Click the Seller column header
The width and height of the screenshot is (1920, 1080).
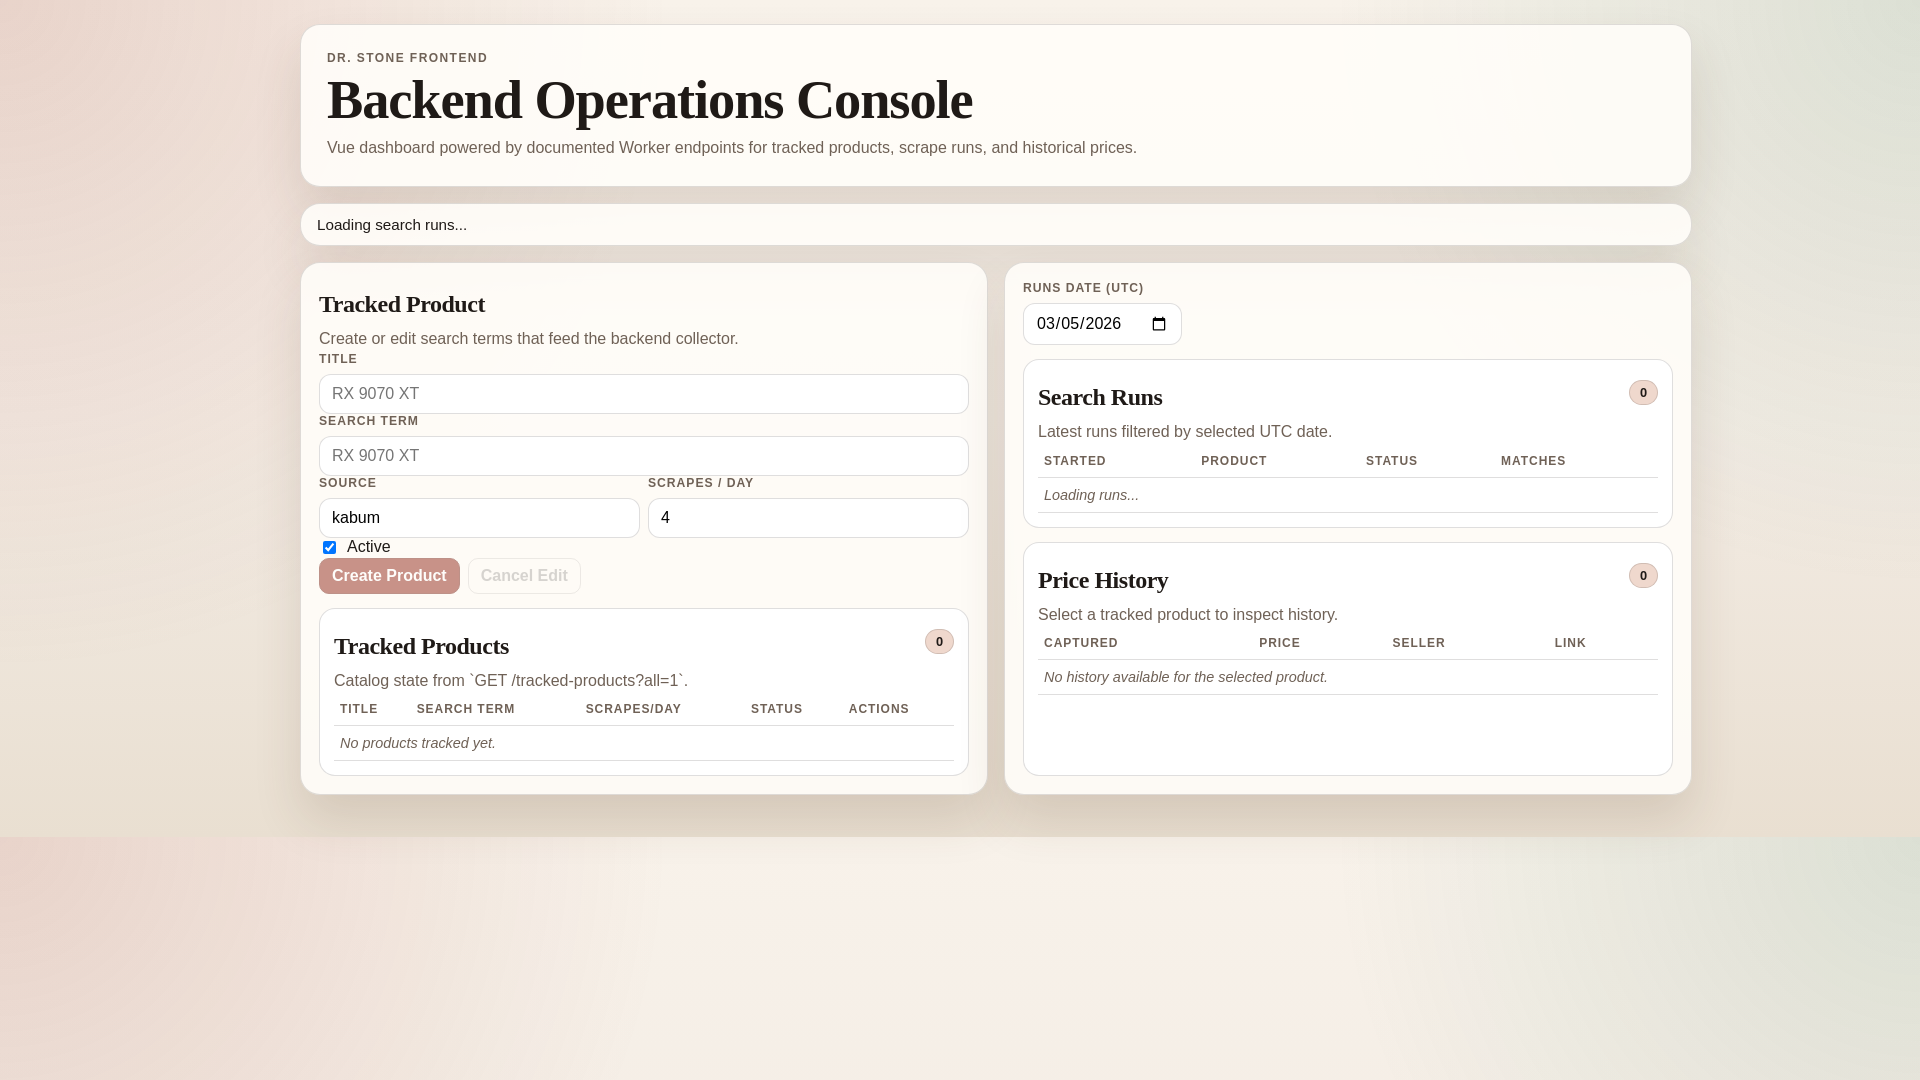1418,643
